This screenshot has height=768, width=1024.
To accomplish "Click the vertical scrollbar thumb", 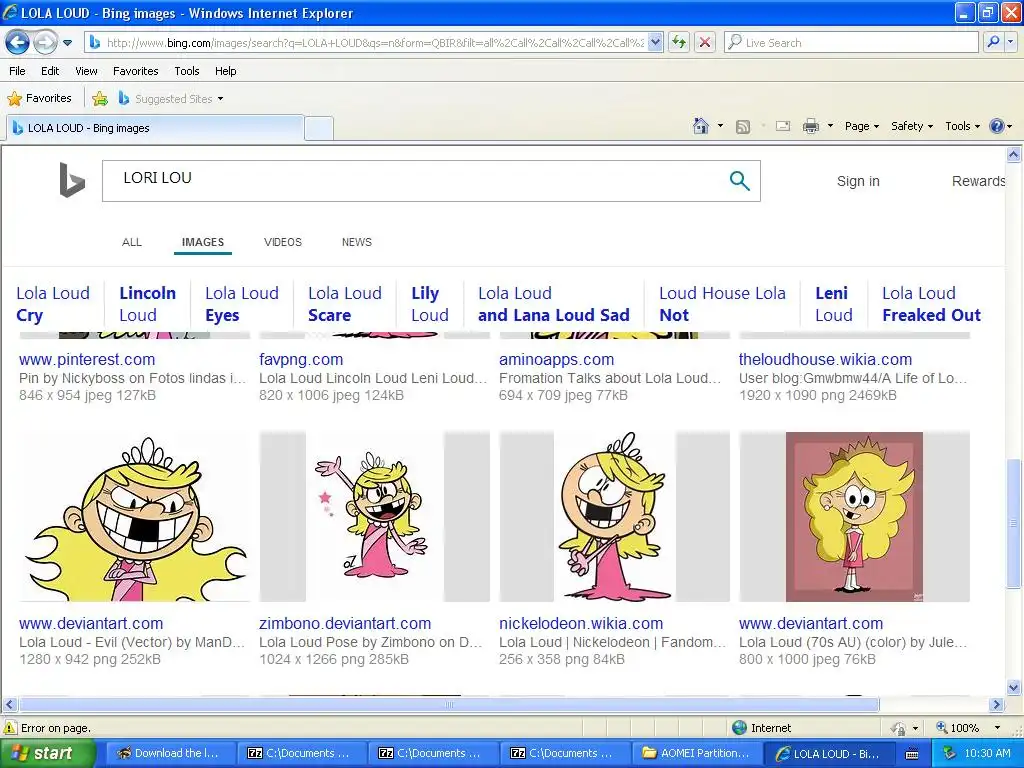I will click(1014, 524).
